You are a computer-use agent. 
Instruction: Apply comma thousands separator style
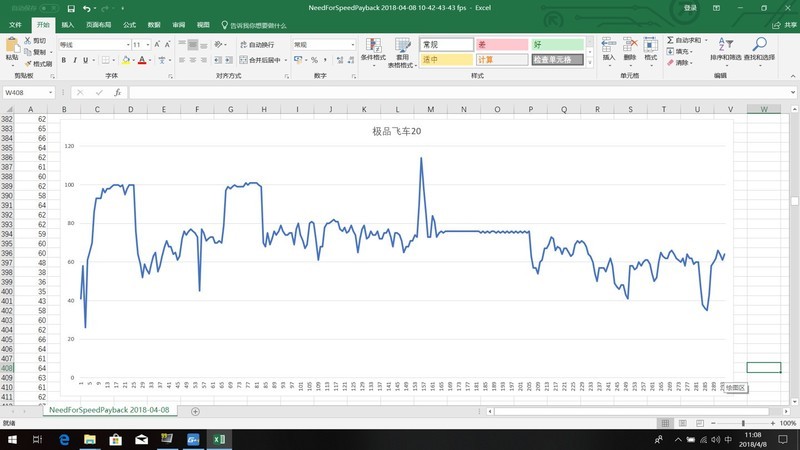pos(325,60)
